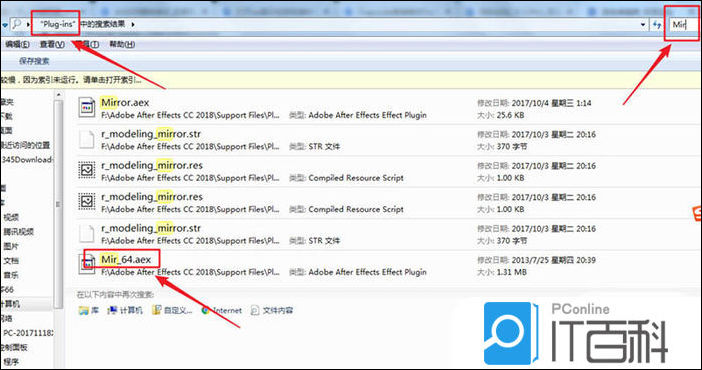Open 图片 (Pictures) library in sidebar

[11, 246]
